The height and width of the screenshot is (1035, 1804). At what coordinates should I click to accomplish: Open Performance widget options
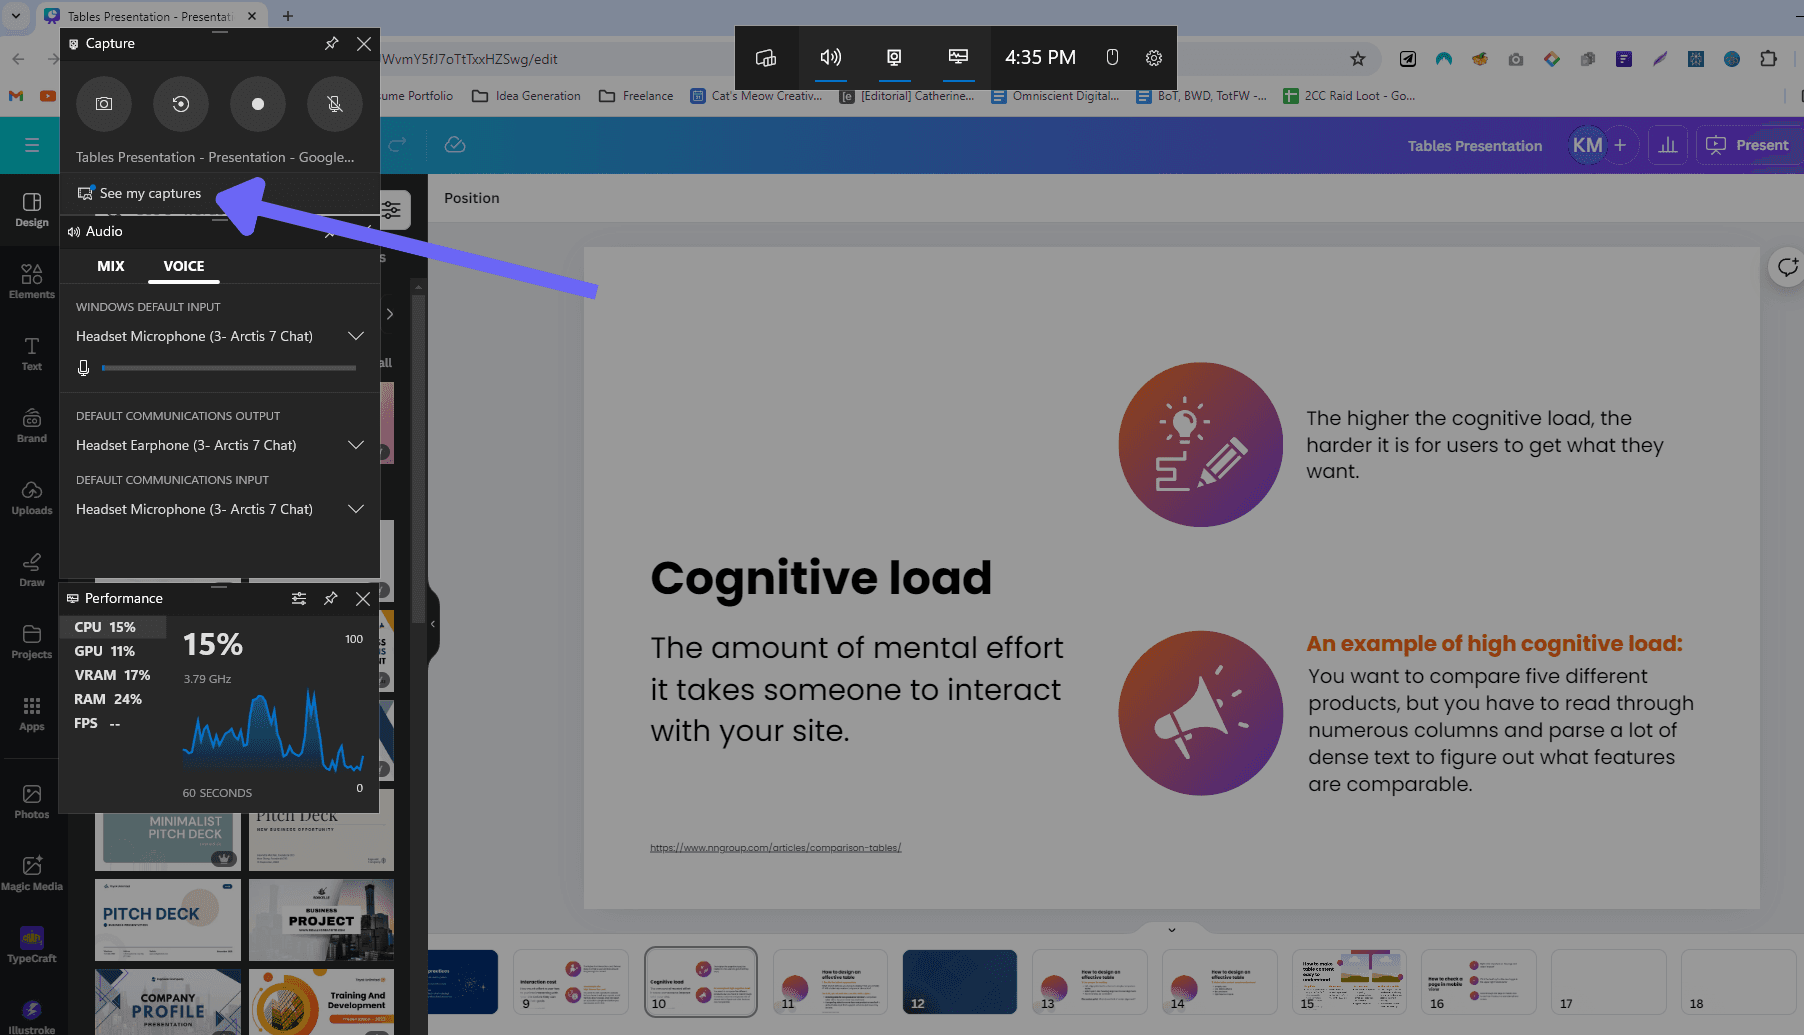pyautogui.click(x=298, y=598)
